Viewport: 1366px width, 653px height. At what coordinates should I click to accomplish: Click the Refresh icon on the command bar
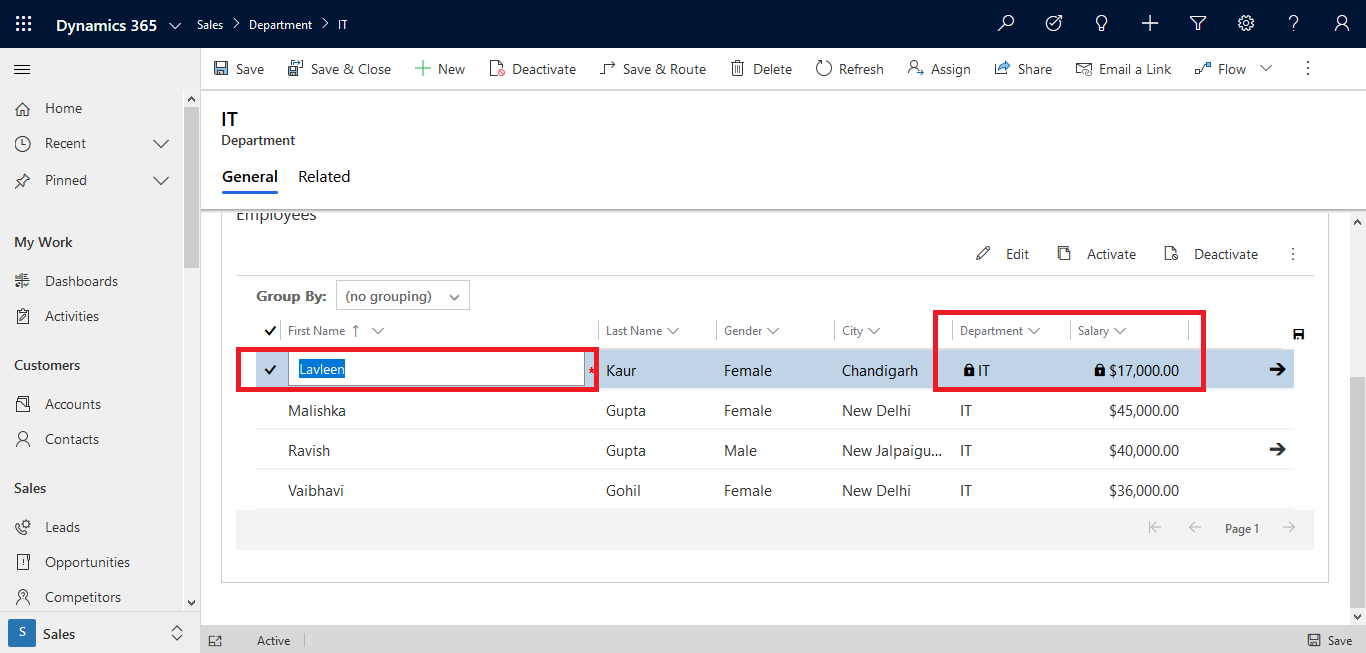pyautogui.click(x=823, y=68)
